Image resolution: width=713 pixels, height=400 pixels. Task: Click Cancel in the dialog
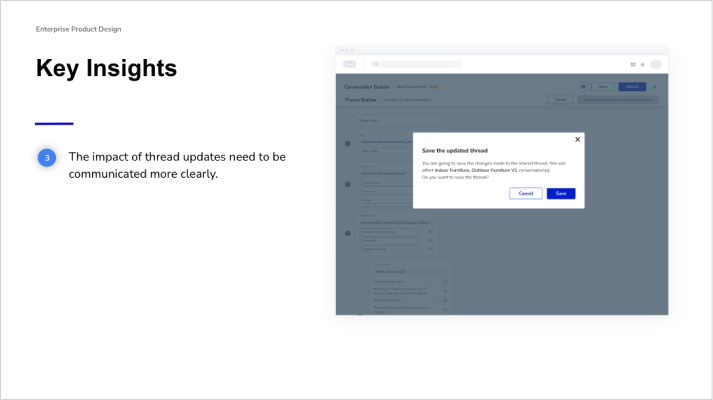pos(525,193)
